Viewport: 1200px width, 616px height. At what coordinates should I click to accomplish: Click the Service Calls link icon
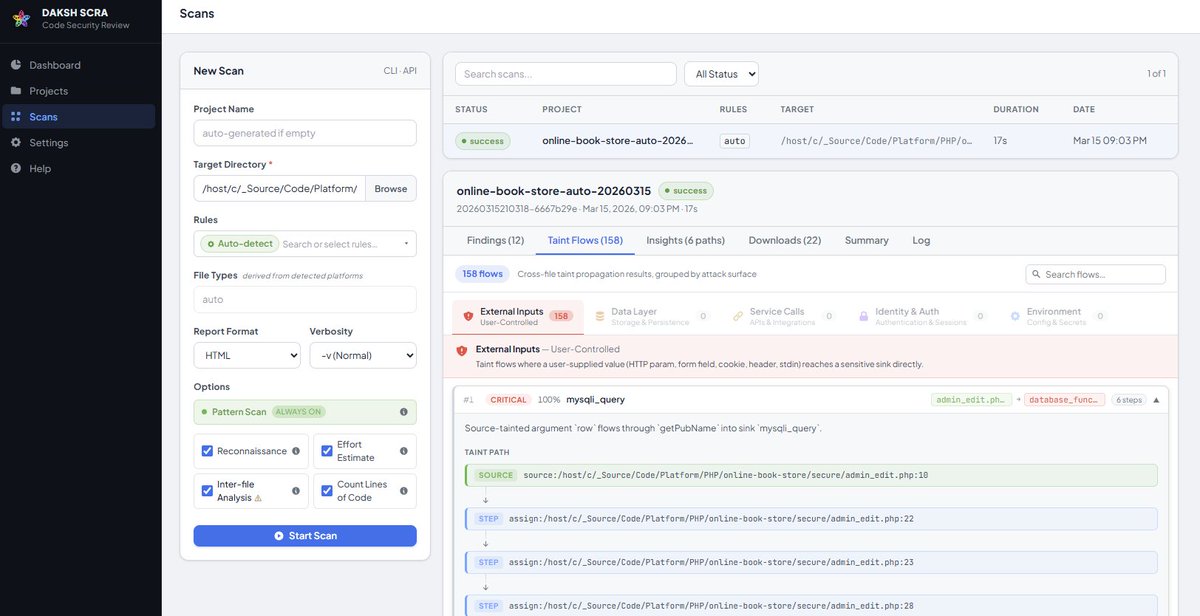[738, 316]
